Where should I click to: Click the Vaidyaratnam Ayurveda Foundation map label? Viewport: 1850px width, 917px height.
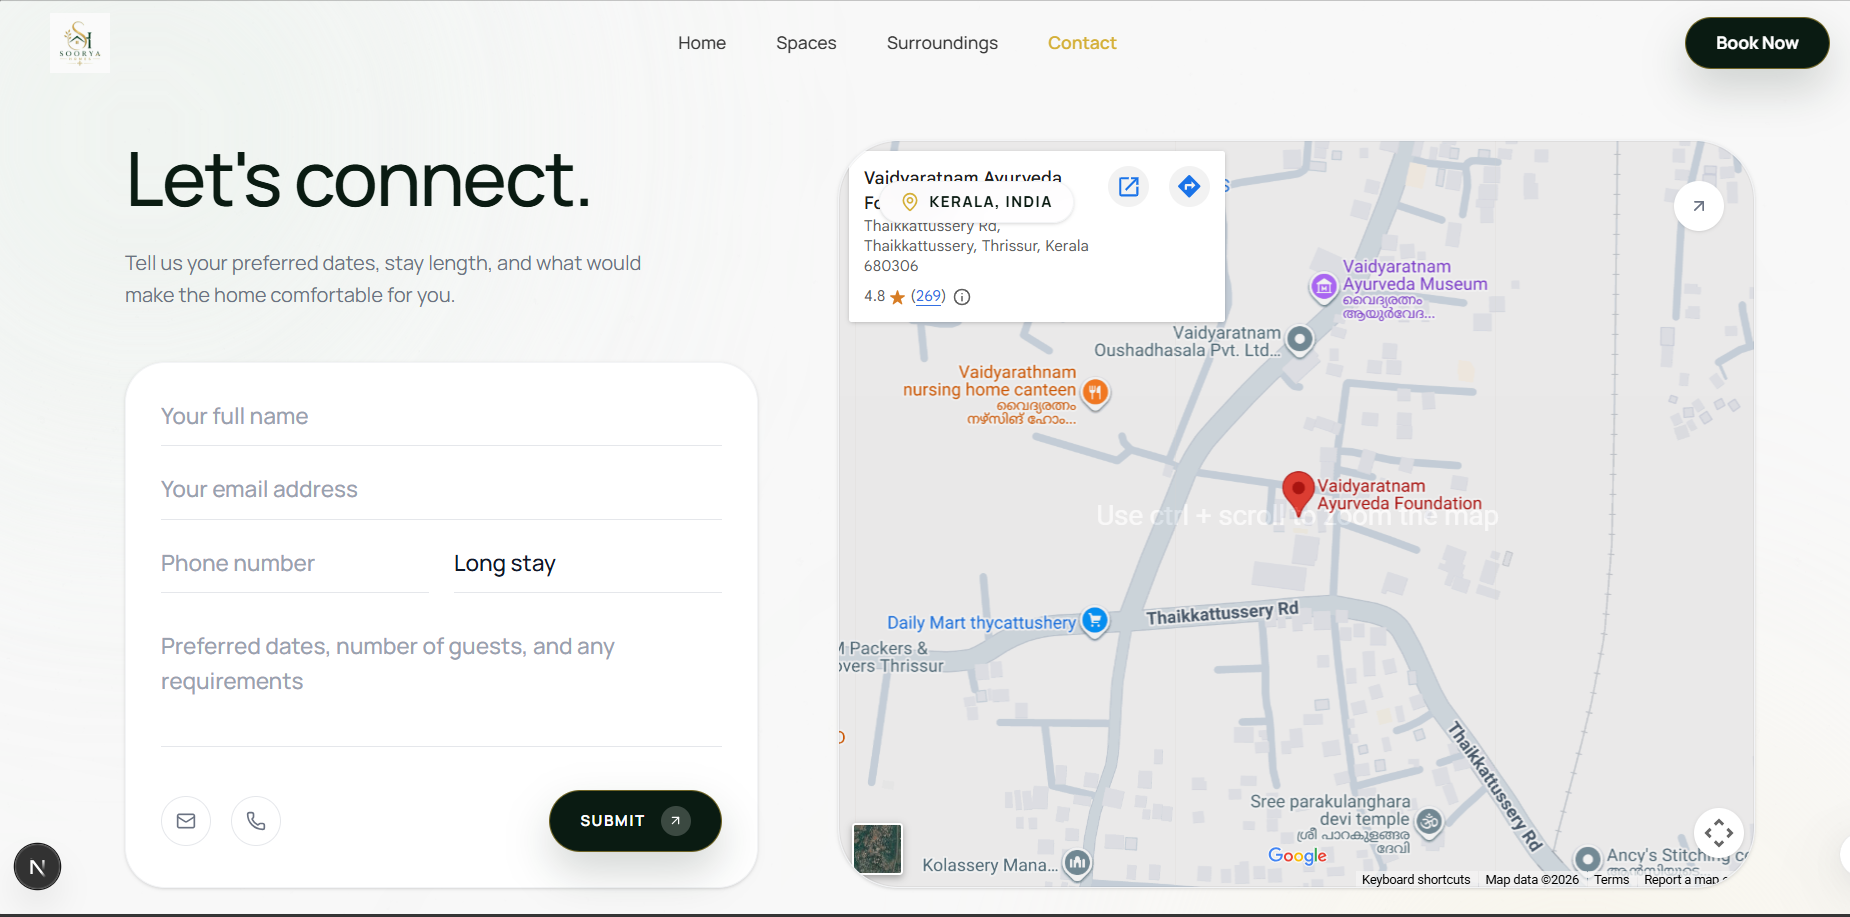[1399, 495]
